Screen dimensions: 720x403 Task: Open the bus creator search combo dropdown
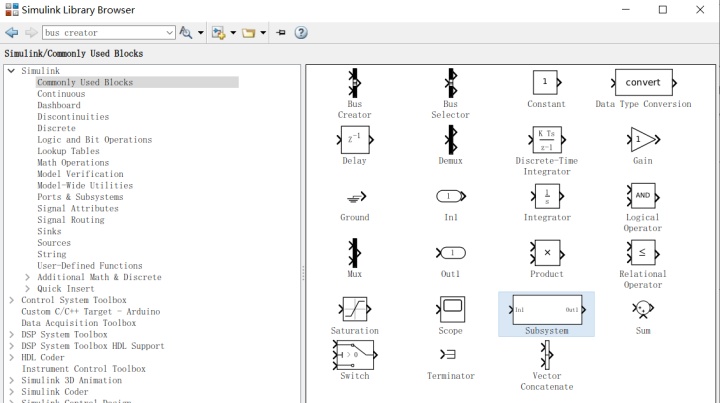pyautogui.click(x=169, y=33)
